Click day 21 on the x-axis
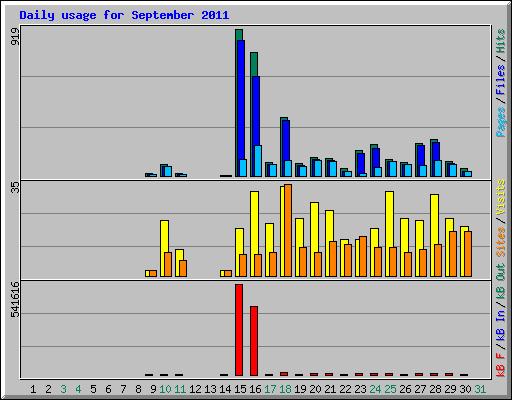The image size is (512, 400). (330, 389)
